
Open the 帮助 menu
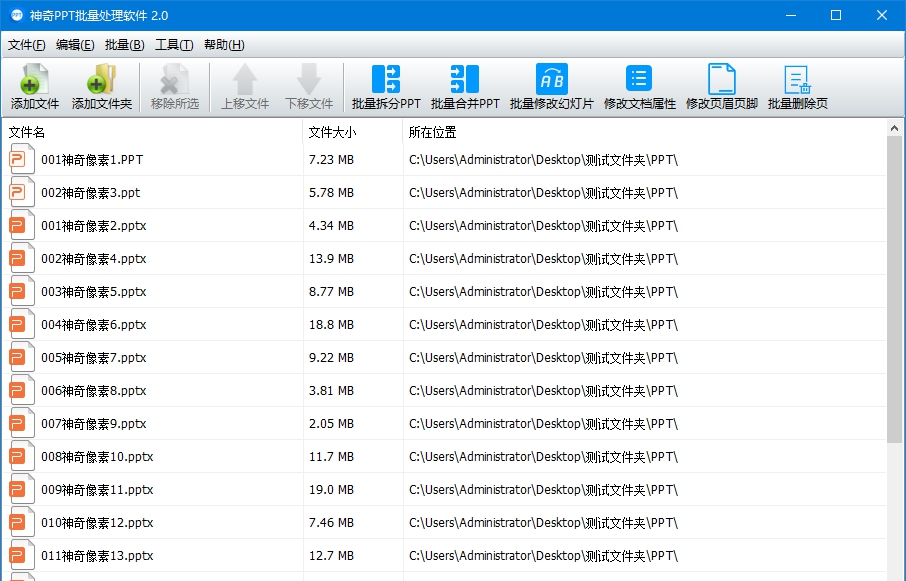pyautogui.click(x=222, y=45)
